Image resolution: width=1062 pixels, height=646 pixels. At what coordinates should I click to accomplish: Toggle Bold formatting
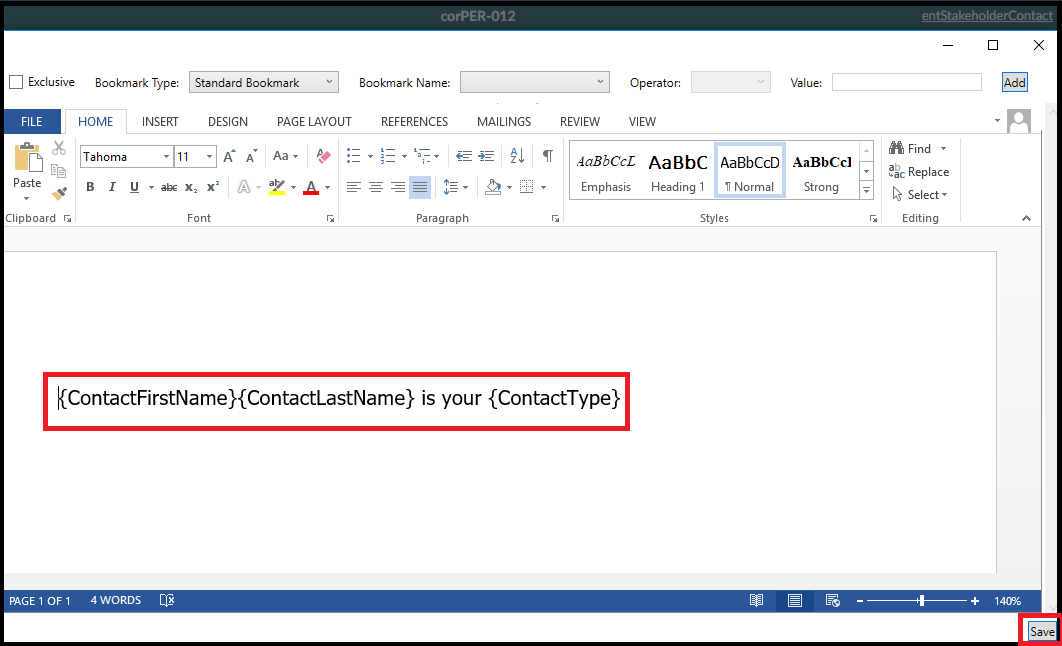coord(90,187)
